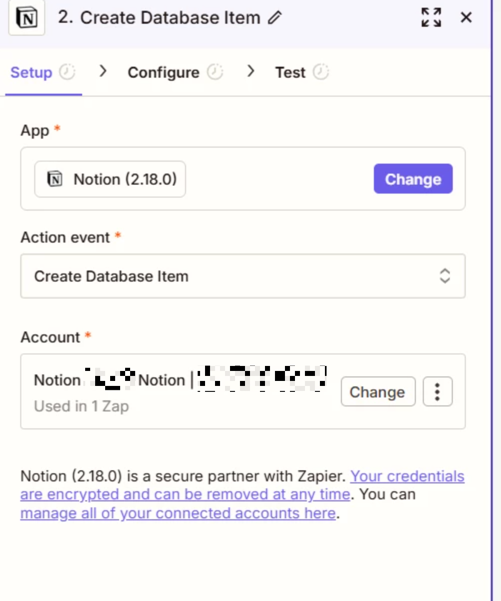Click the Test tab status clock icon

(321, 72)
